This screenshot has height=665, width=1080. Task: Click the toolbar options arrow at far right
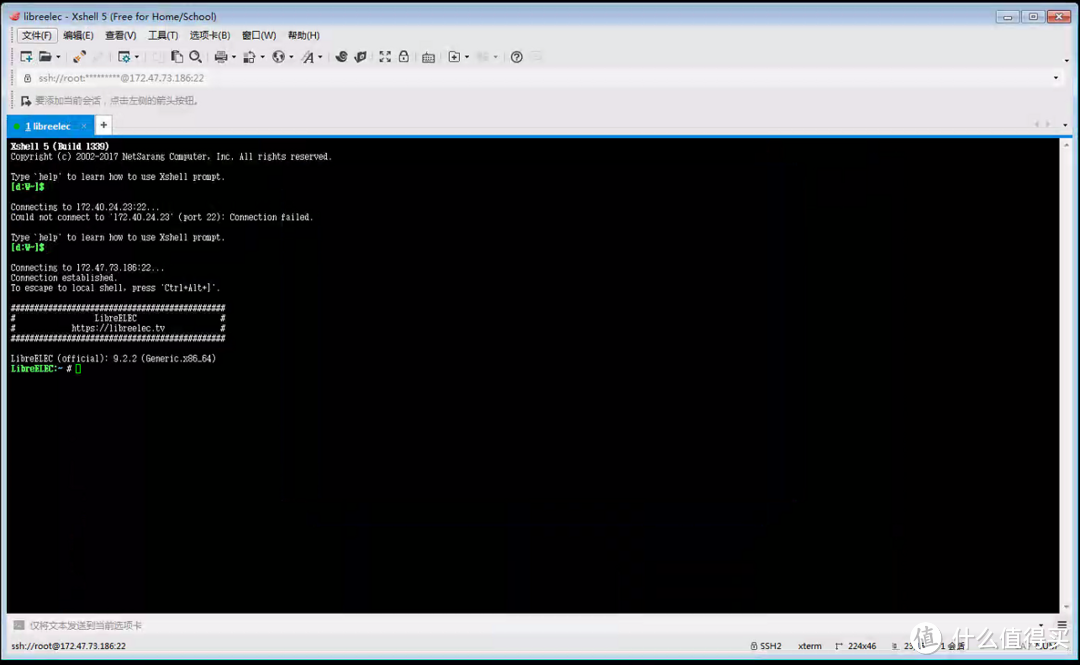point(1067,61)
